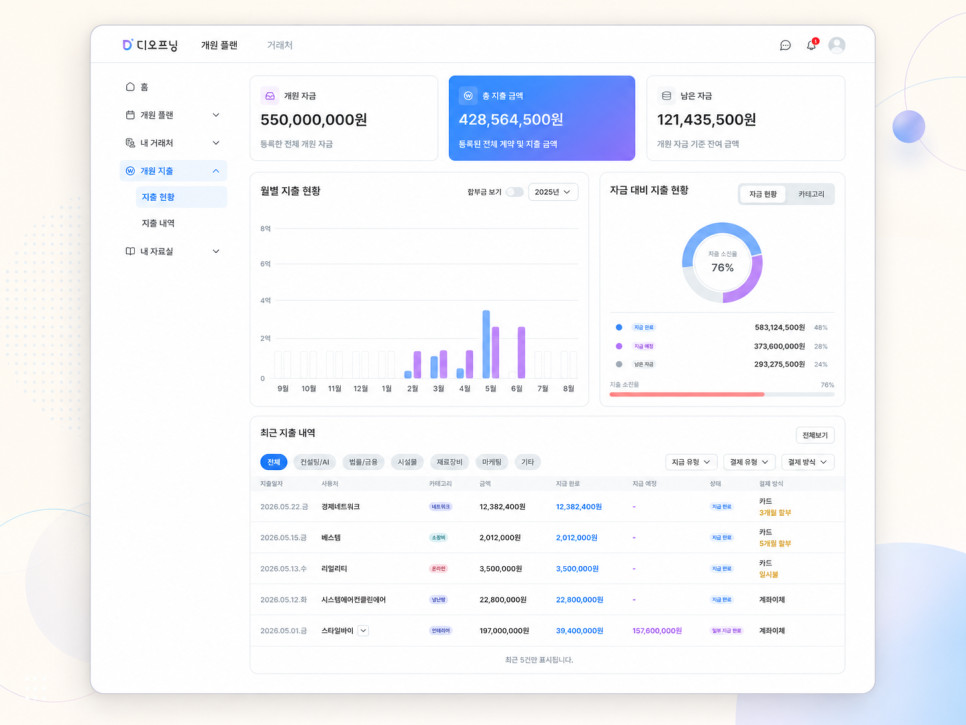Click the 내 자료실 book icon
The width and height of the screenshot is (966, 725).
pyautogui.click(x=130, y=251)
